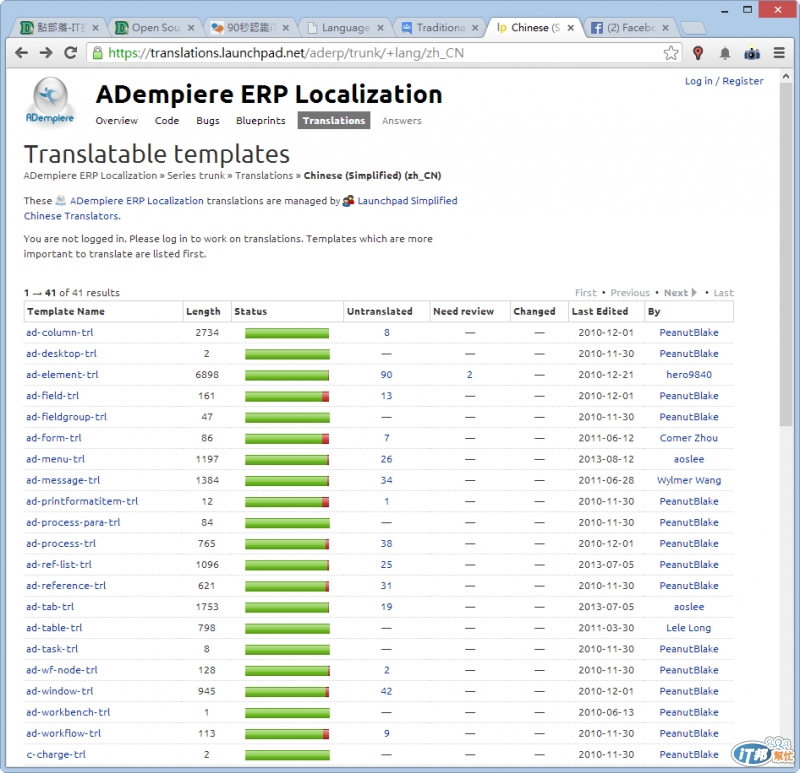Reload the current page
Screen dimensions: 800x773
pos(70,53)
